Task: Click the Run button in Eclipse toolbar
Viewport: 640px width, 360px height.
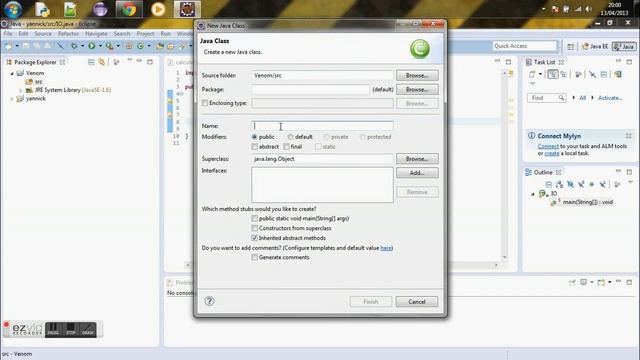Action: 91,46
